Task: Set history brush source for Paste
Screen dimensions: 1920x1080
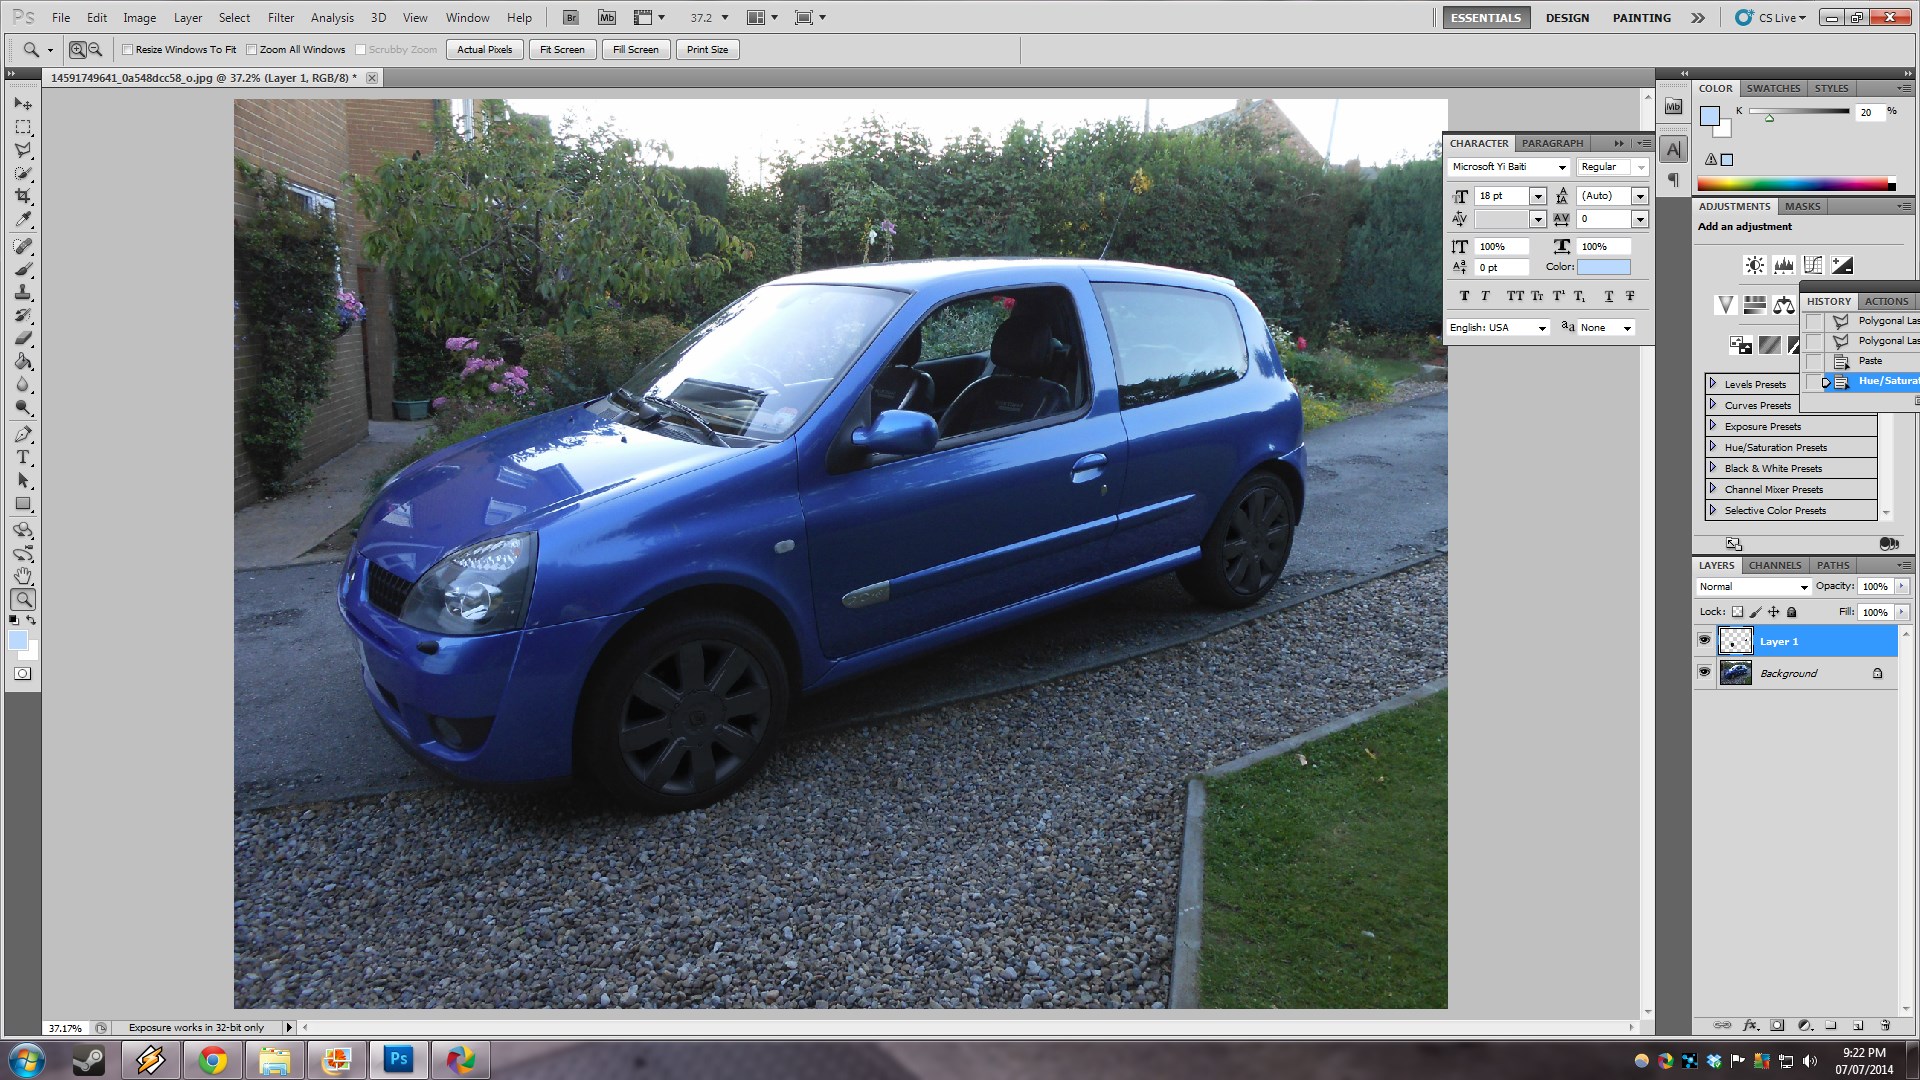Action: tap(1813, 361)
